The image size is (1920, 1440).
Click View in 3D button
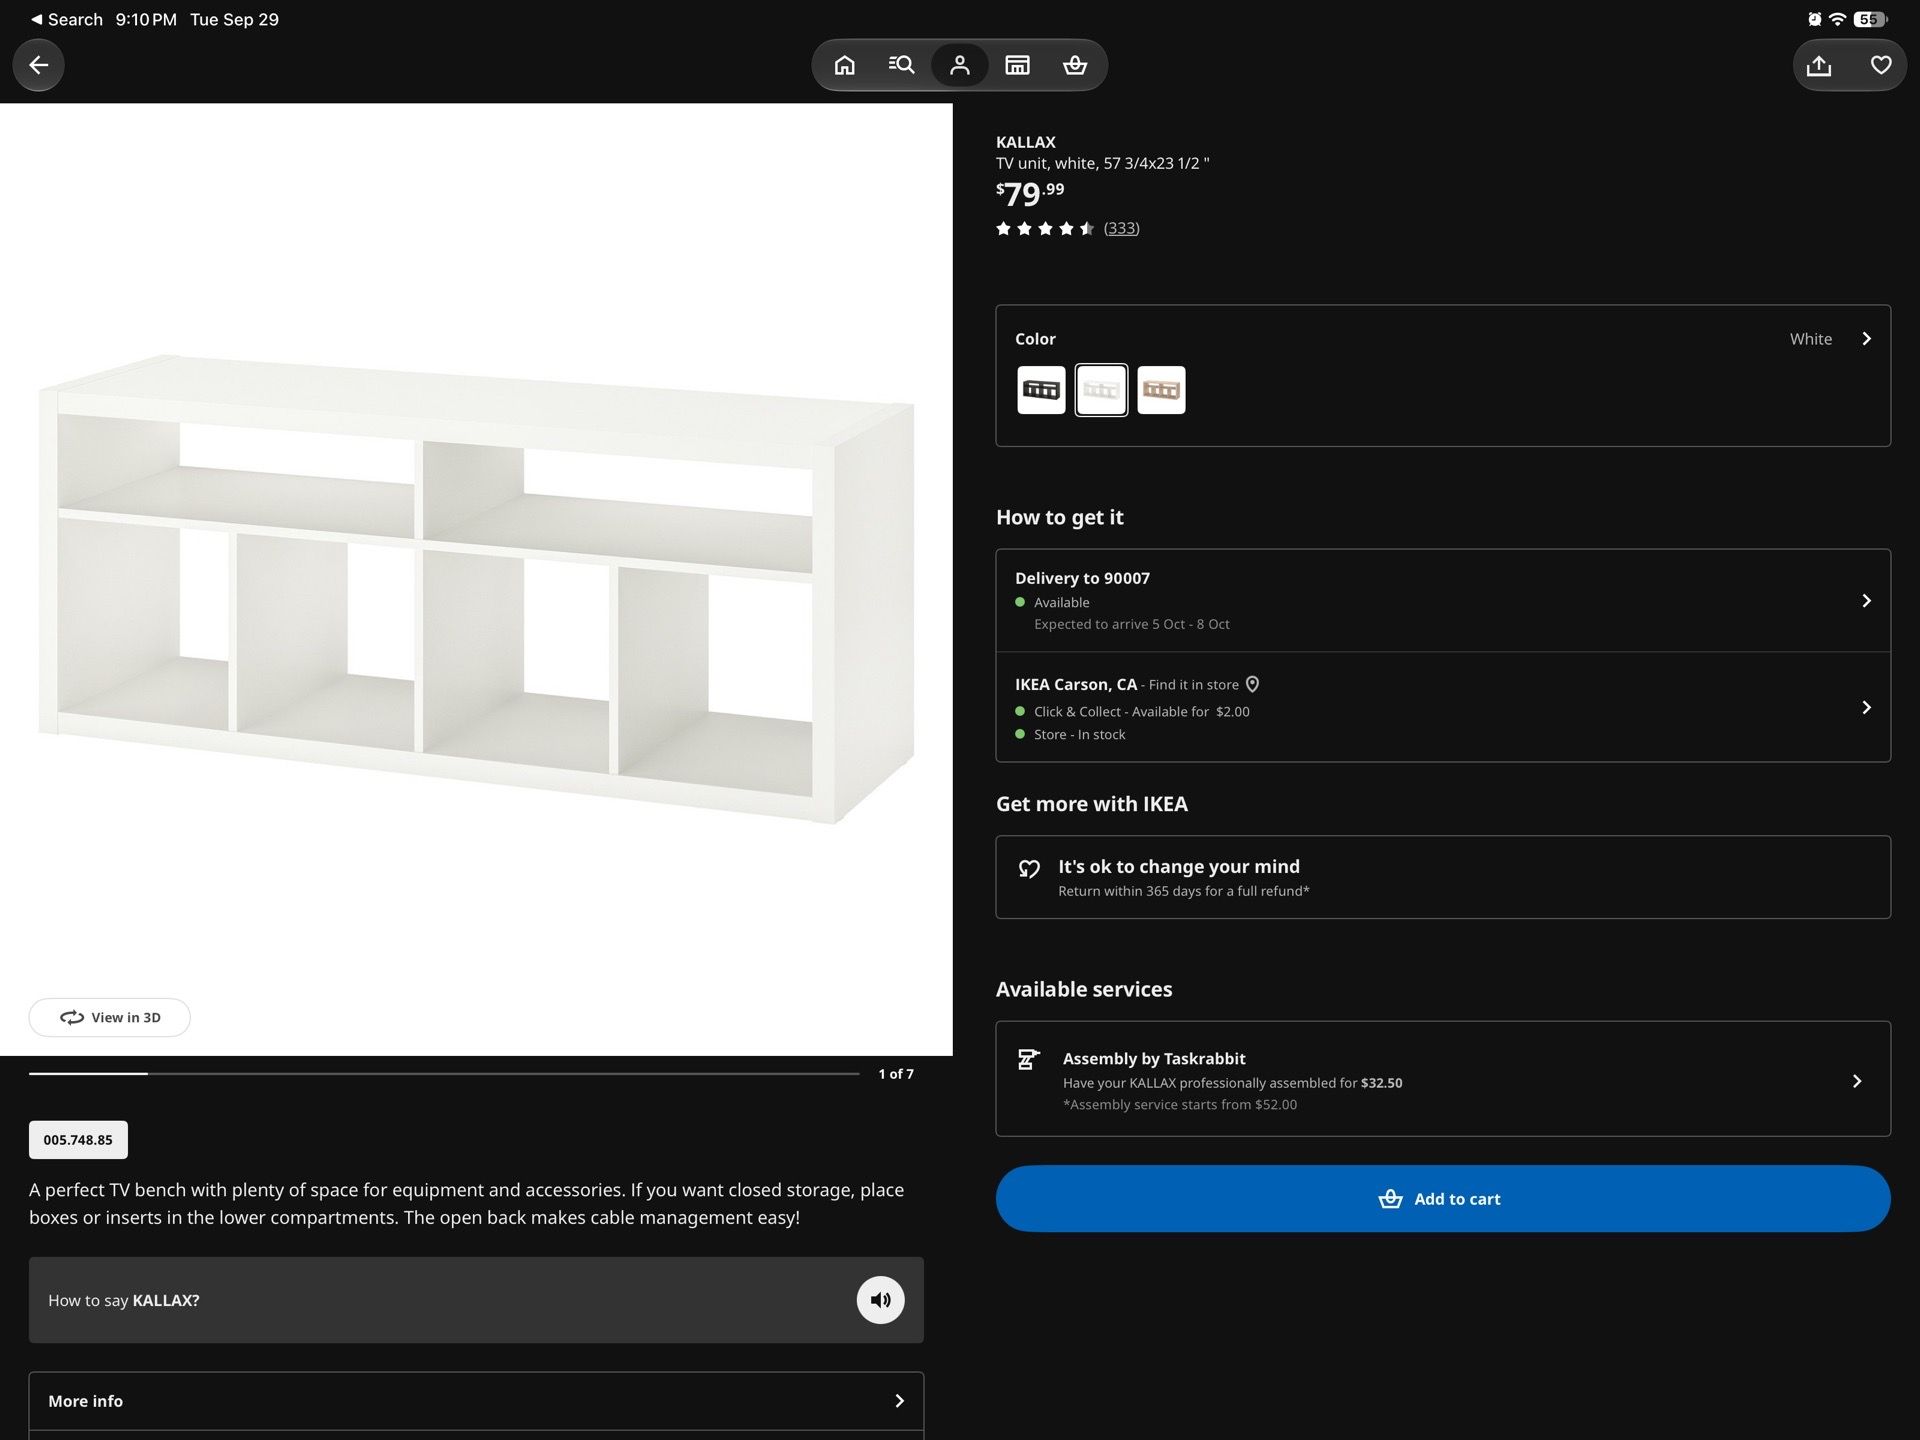110,1017
